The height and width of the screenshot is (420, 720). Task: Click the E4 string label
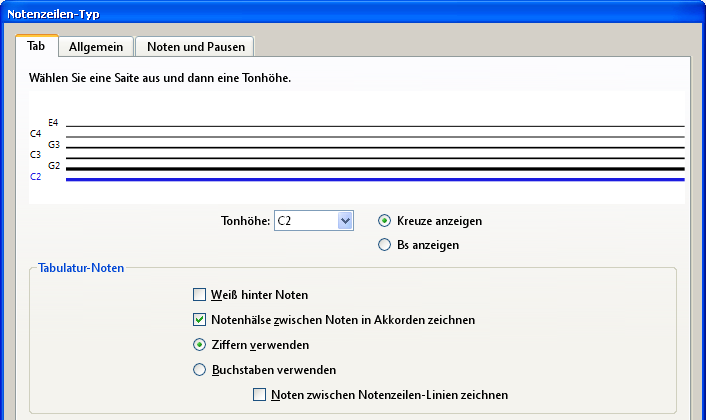point(53,123)
